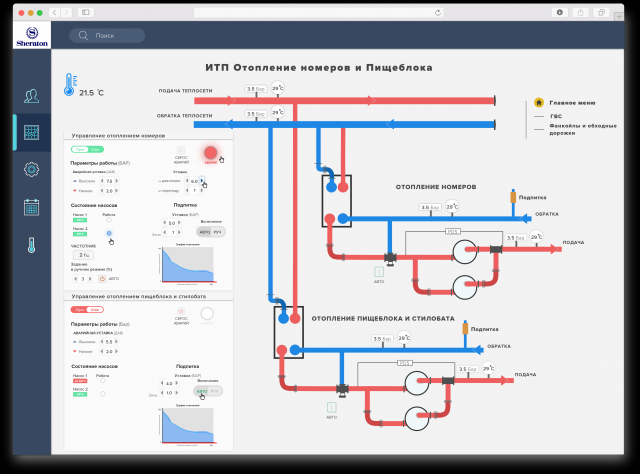
Task: Decrease pressure setpoint 6.0 with left arrow
Action: point(187,180)
